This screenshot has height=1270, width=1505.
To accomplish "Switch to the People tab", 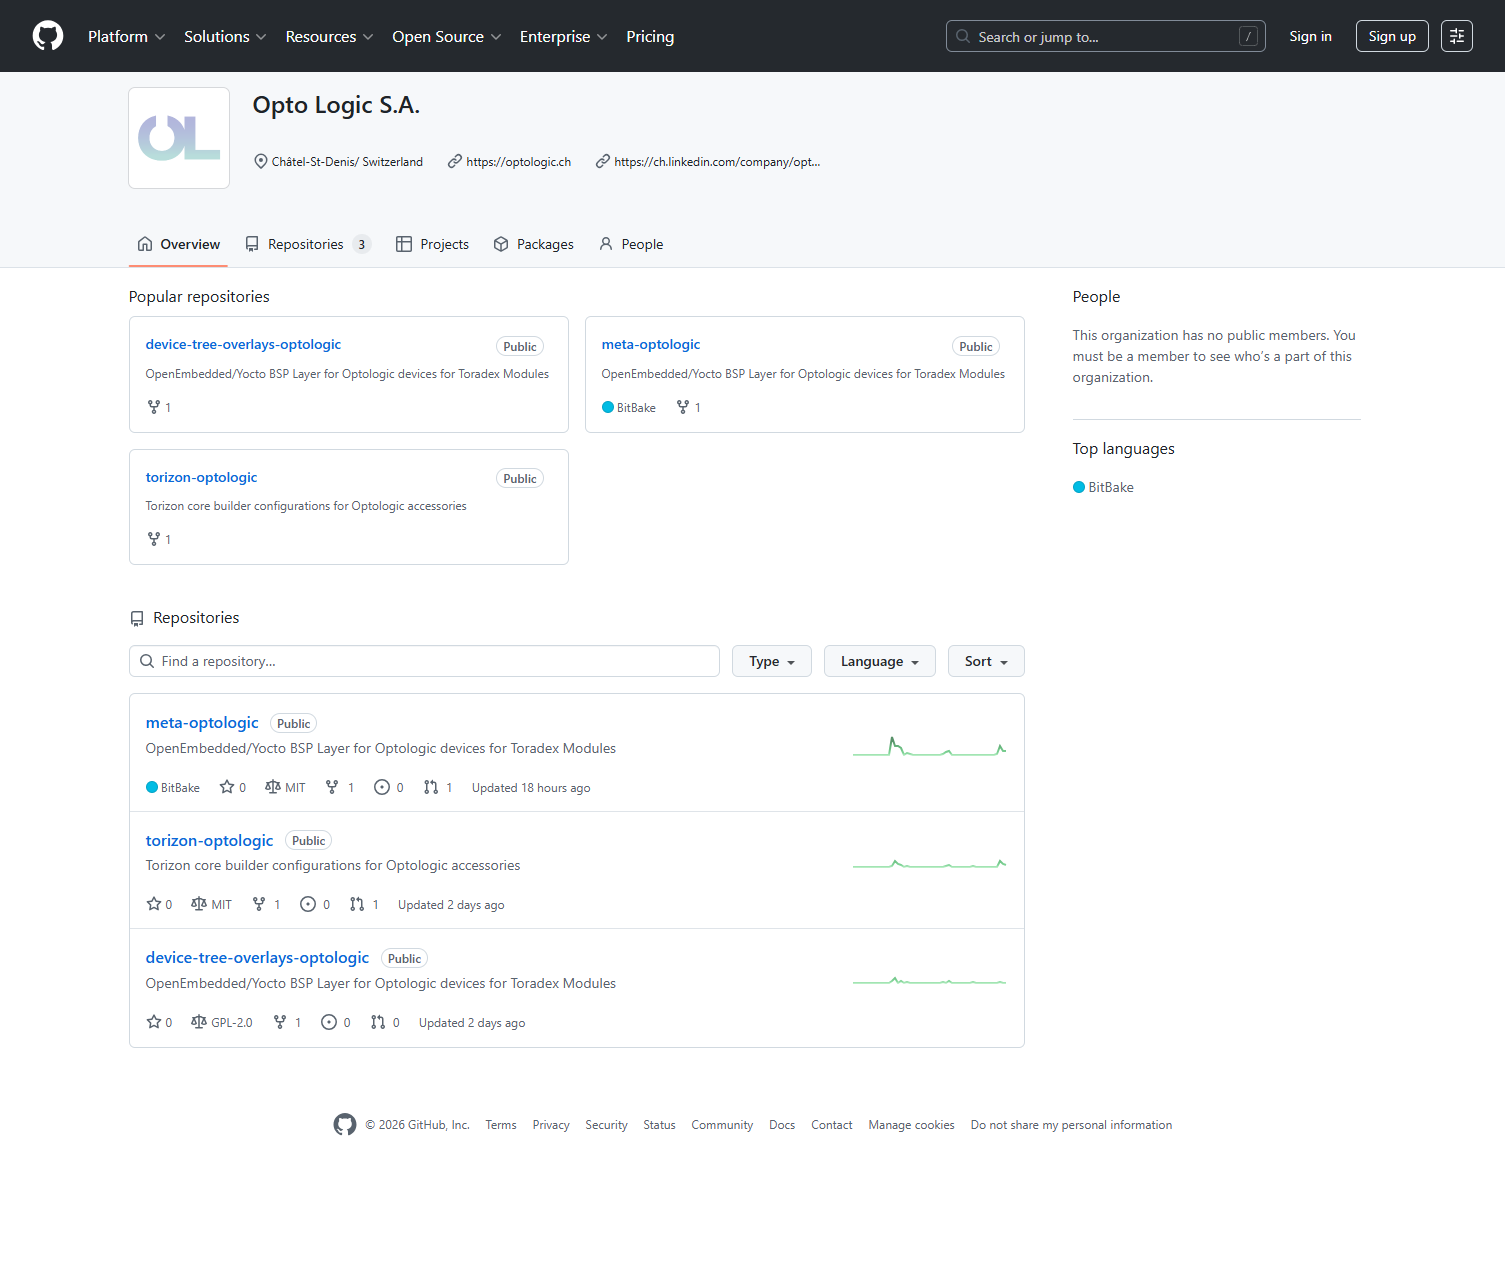I will click(631, 244).
